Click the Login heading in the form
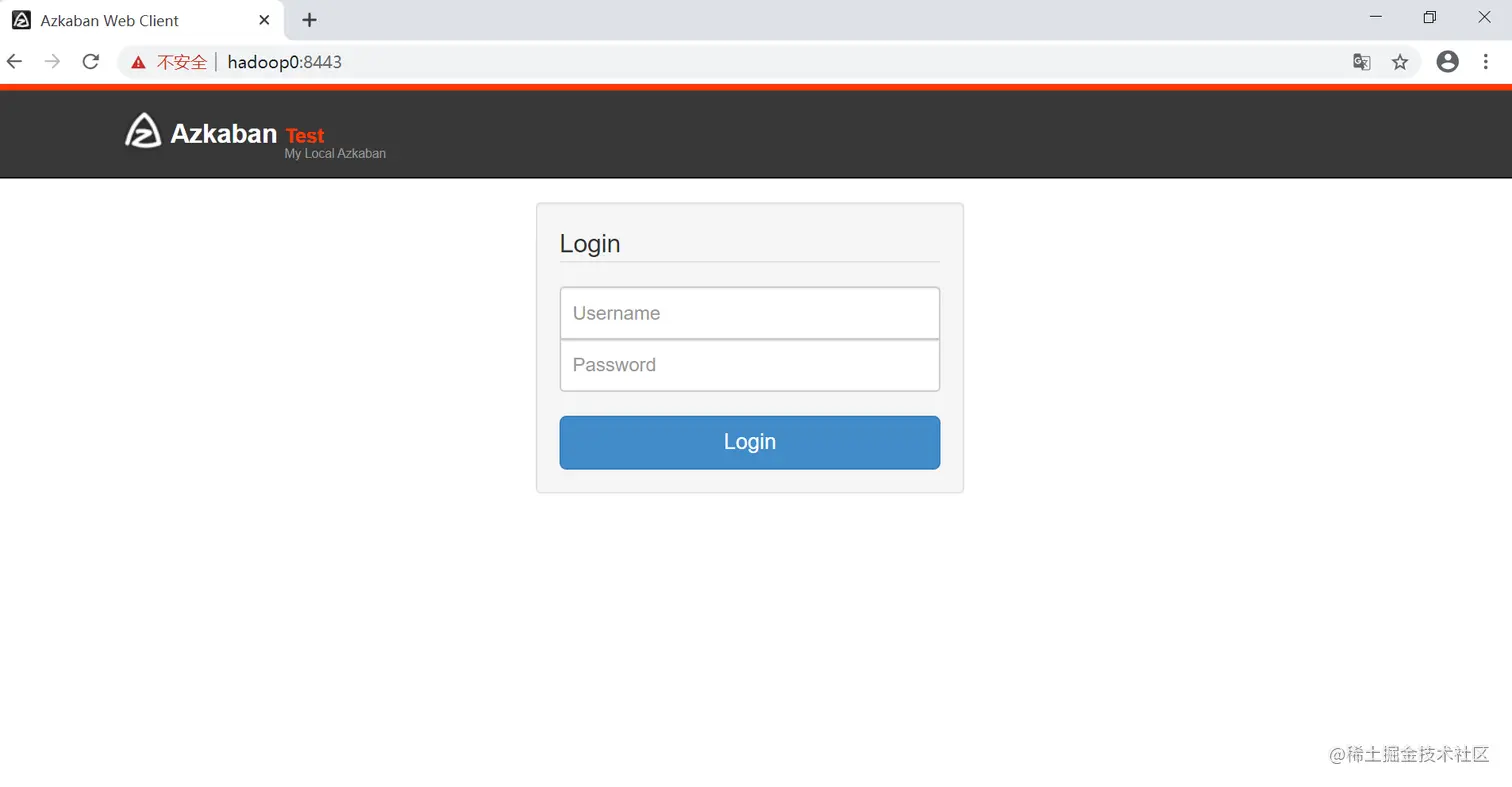The height and width of the screenshot is (787, 1512). tap(590, 243)
